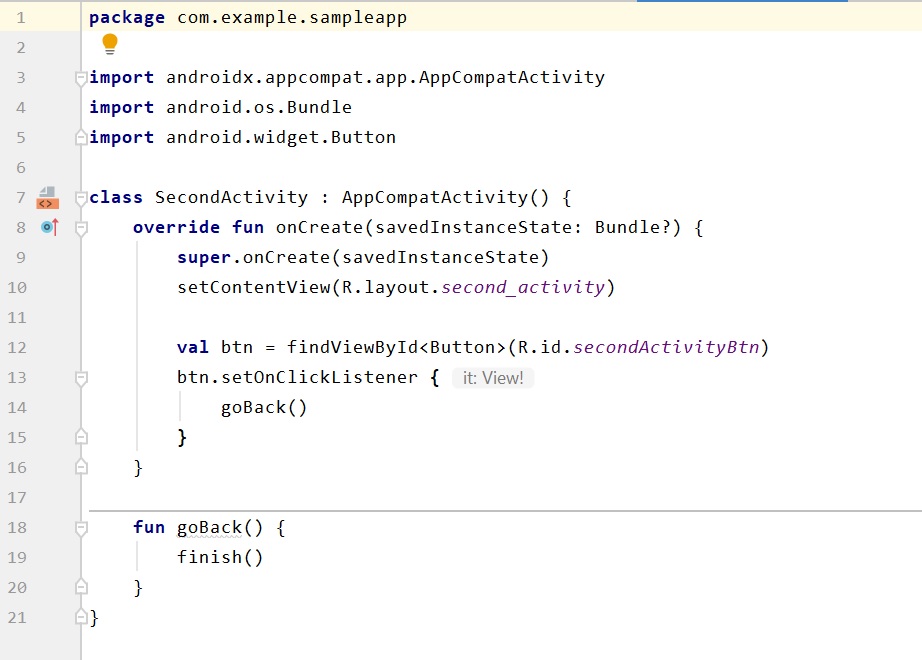Click line number 12 in the gutter
The height and width of the screenshot is (660, 922).
[x=17, y=348]
